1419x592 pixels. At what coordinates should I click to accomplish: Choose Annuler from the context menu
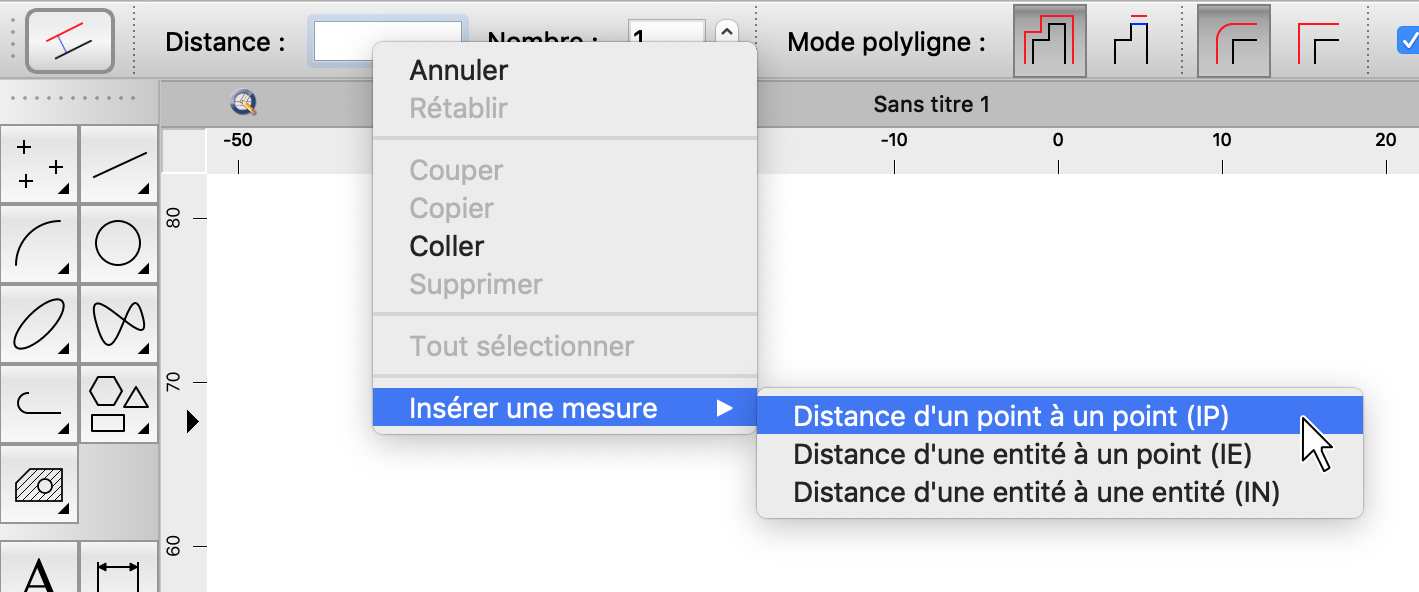(x=459, y=71)
